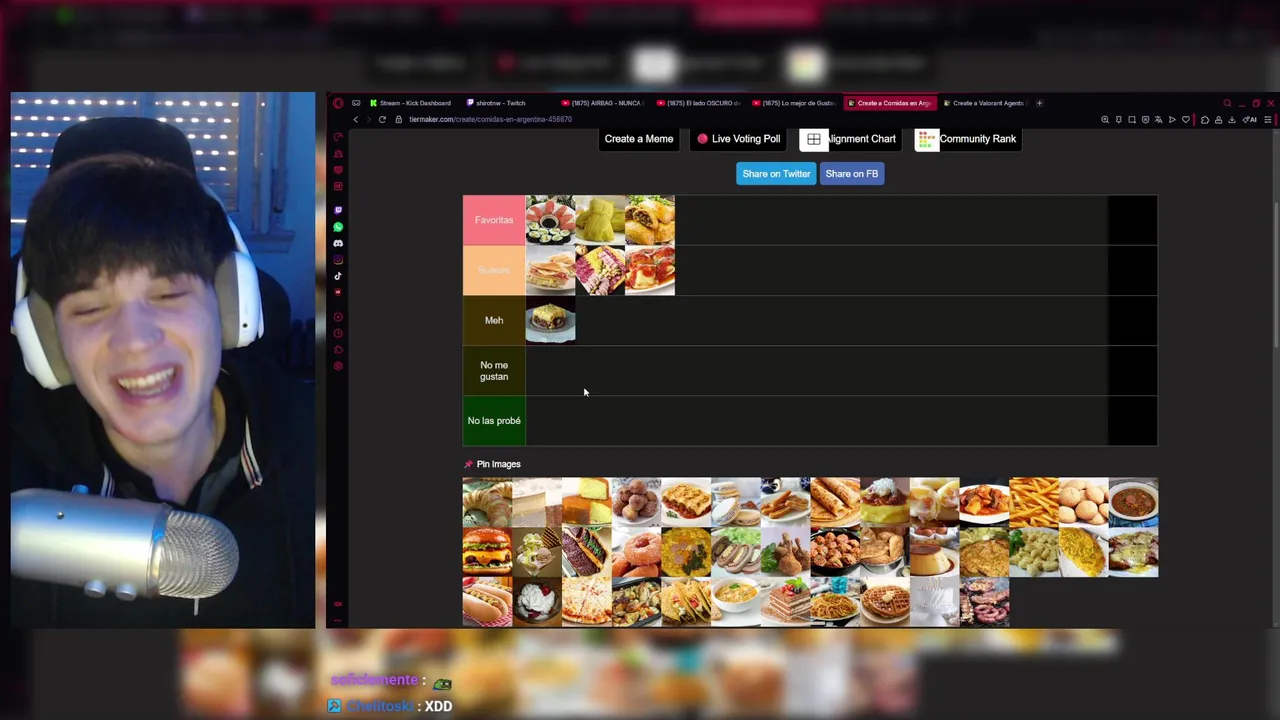1280x720 pixels.
Task: Share tier list on FB
Action: click(852, 174)
